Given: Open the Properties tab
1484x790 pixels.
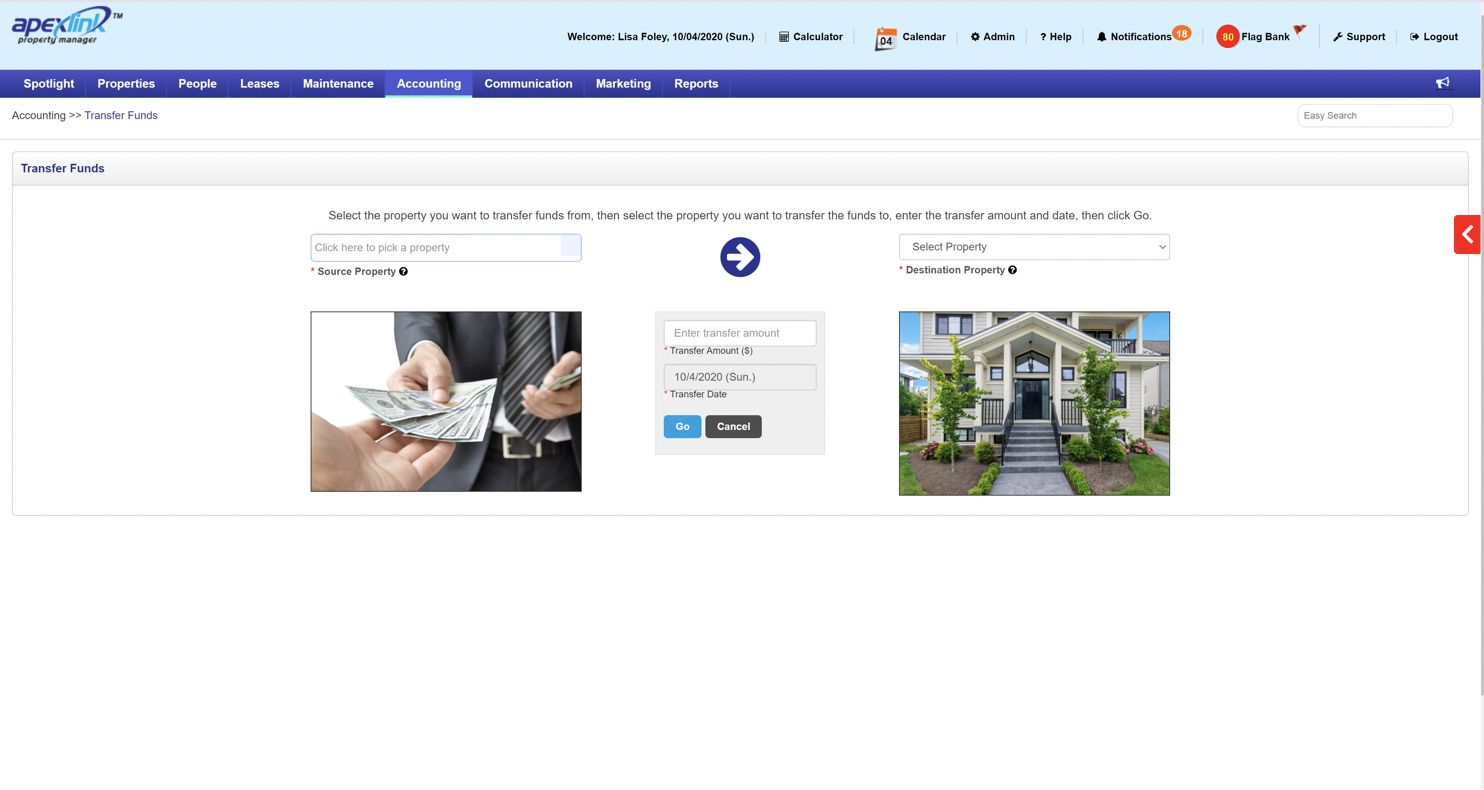Looking at the screenshot, I should pyautogui.click(x=126, y=84).
